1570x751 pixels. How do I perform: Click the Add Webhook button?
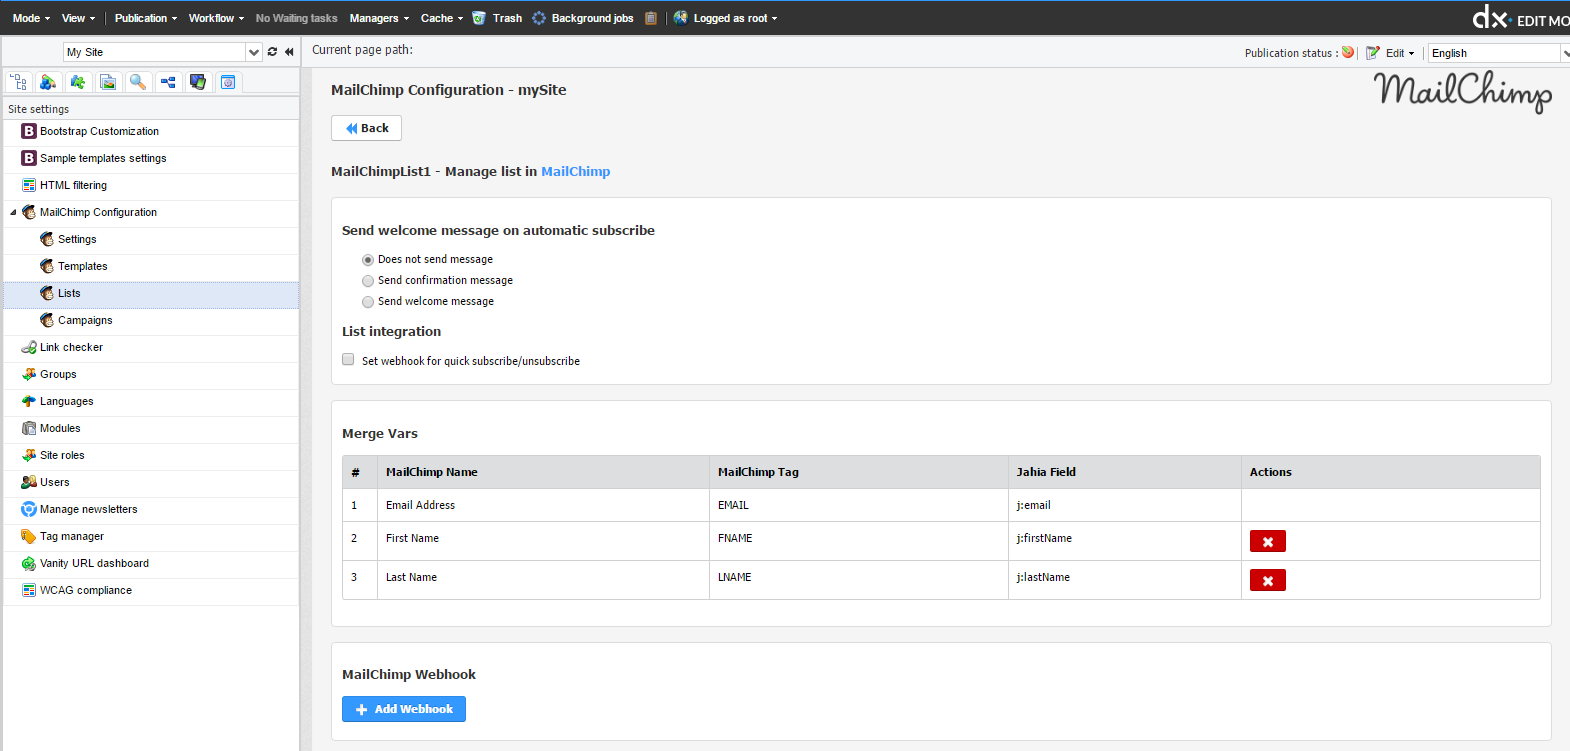[404, 709]
